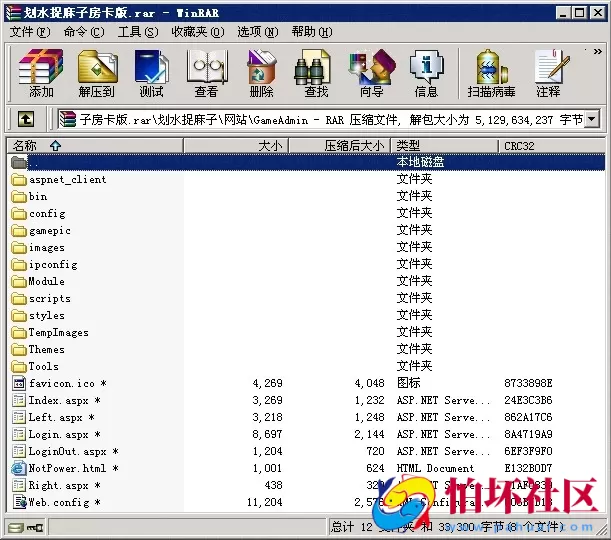
Task: Open the 文件(F) menu
Action: [29, 32]
